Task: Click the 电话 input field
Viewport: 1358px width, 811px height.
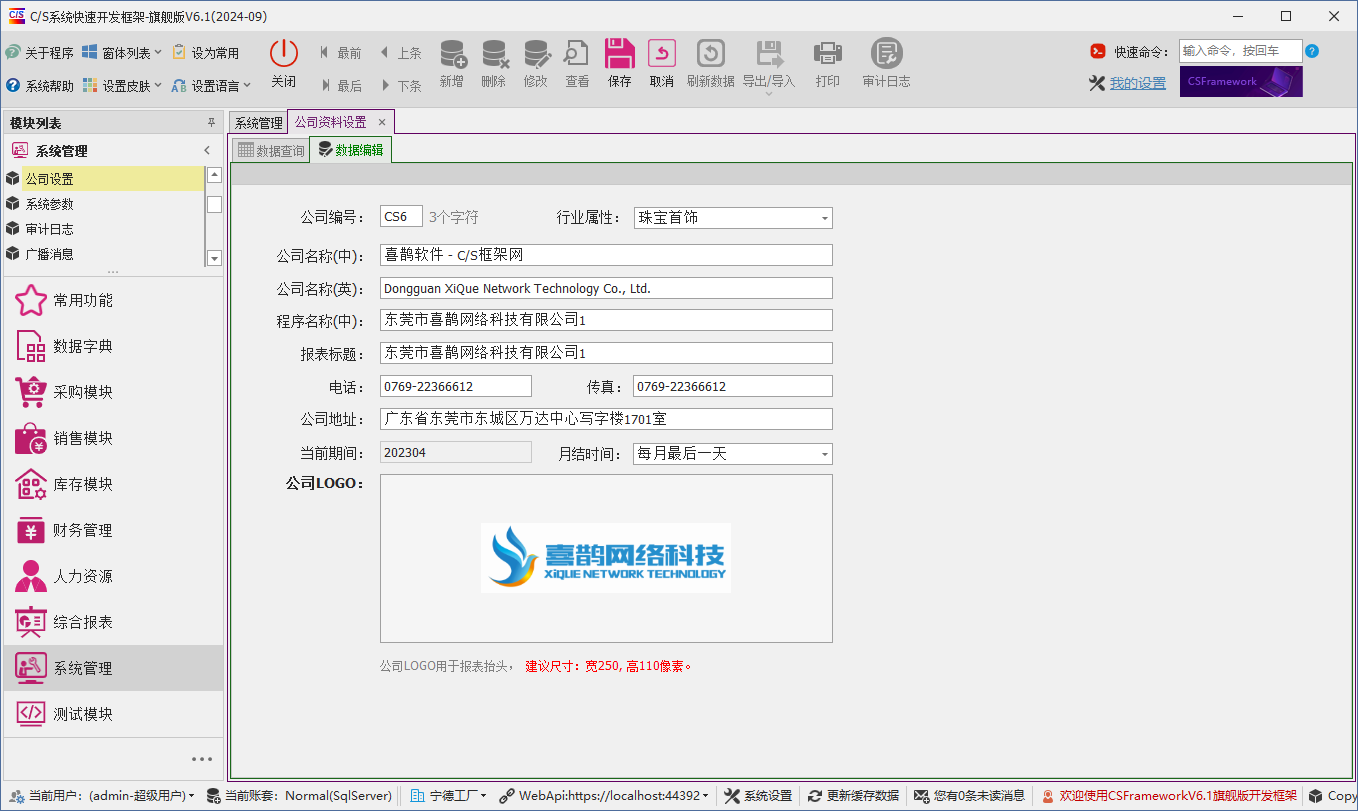Action: point(456,386)
